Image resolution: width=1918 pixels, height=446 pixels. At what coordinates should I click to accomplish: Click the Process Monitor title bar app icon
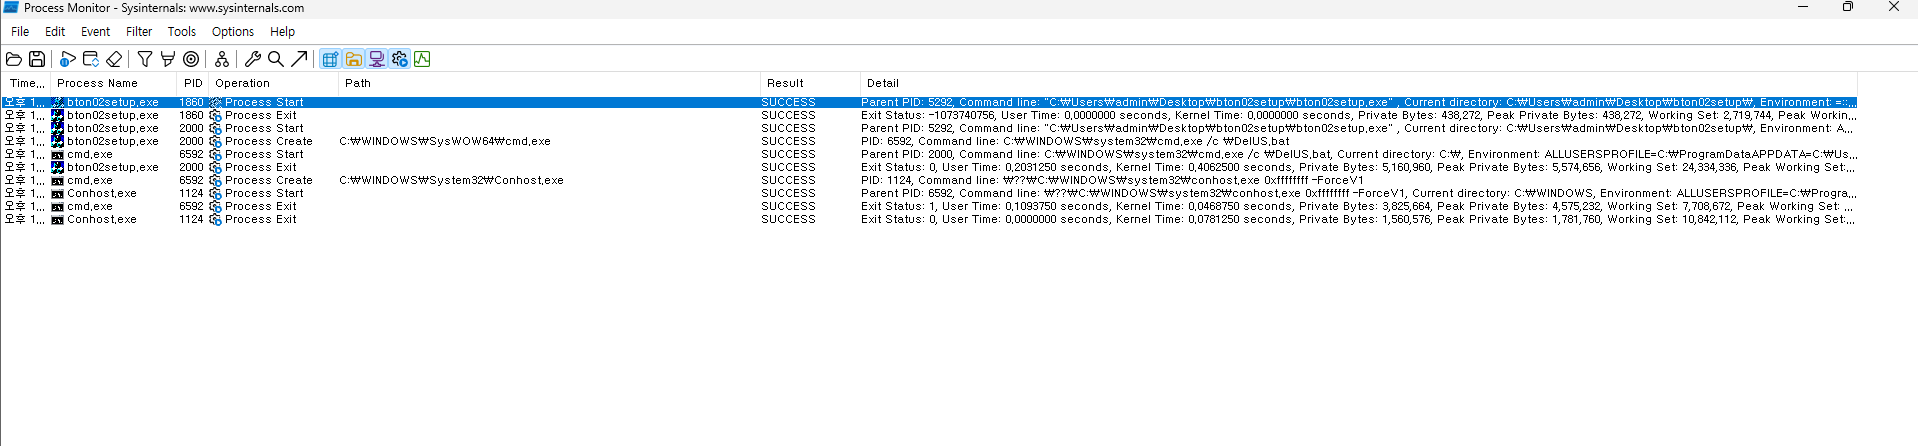(11, 7)
